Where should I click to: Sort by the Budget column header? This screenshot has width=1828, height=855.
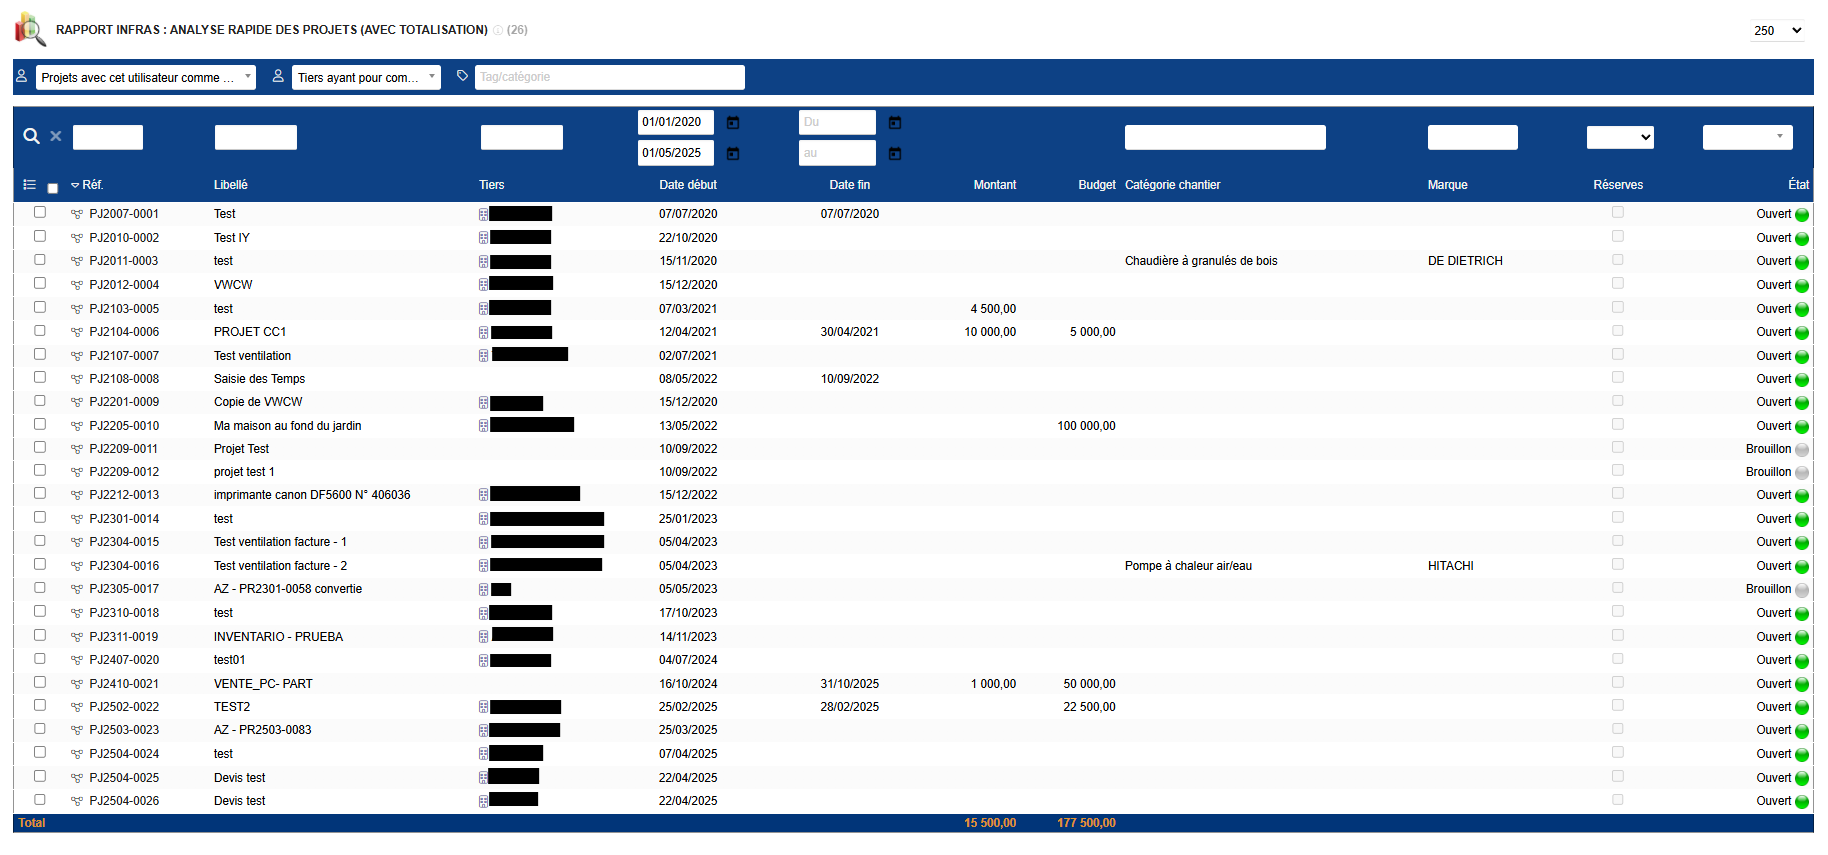(1097, 185)
